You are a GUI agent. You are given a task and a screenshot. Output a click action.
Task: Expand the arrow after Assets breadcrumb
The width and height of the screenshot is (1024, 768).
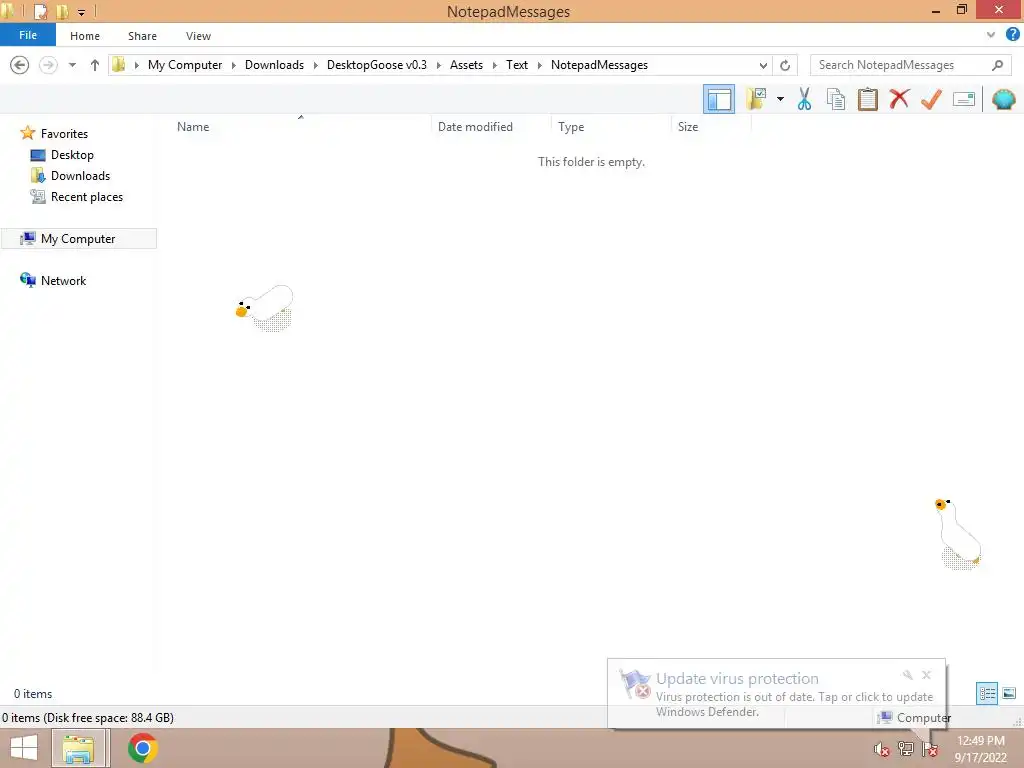[x=494, y=65]
